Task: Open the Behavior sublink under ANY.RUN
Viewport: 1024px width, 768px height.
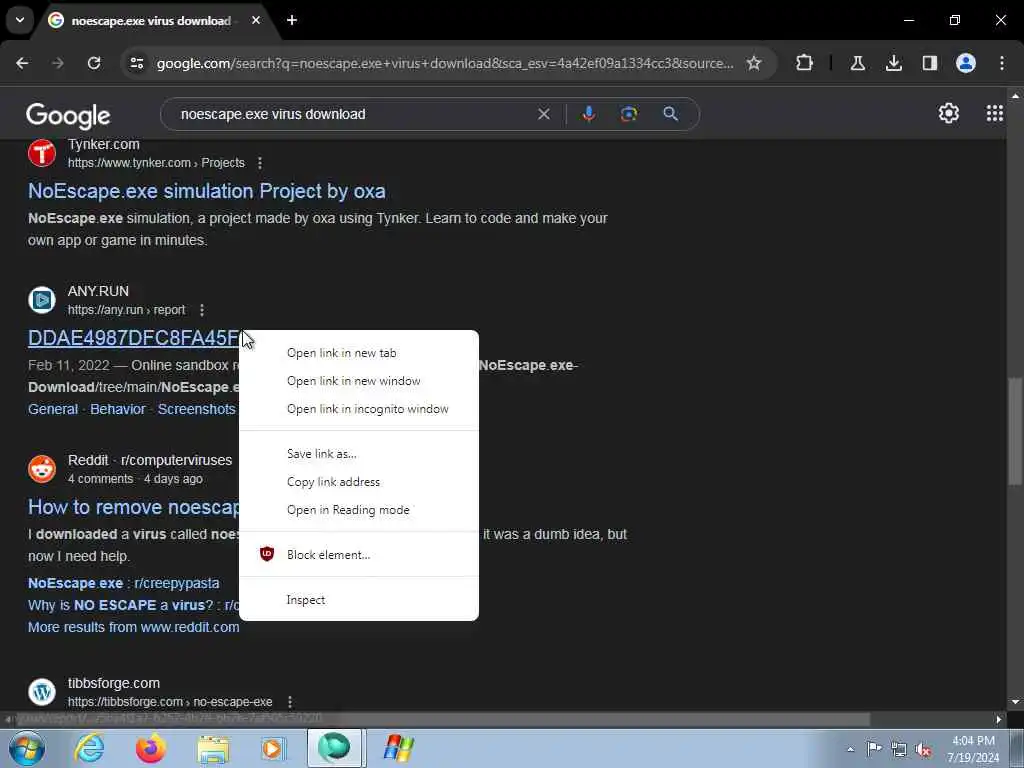Action: pos(118,409)
